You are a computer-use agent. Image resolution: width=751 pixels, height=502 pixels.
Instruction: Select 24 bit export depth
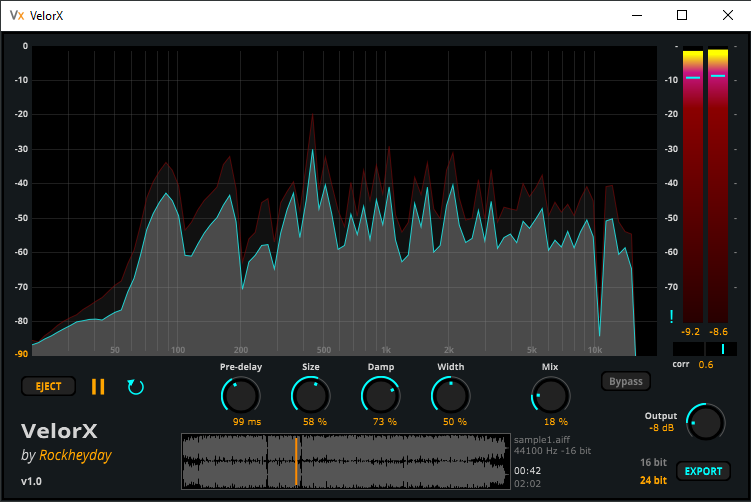pos(653,480)
